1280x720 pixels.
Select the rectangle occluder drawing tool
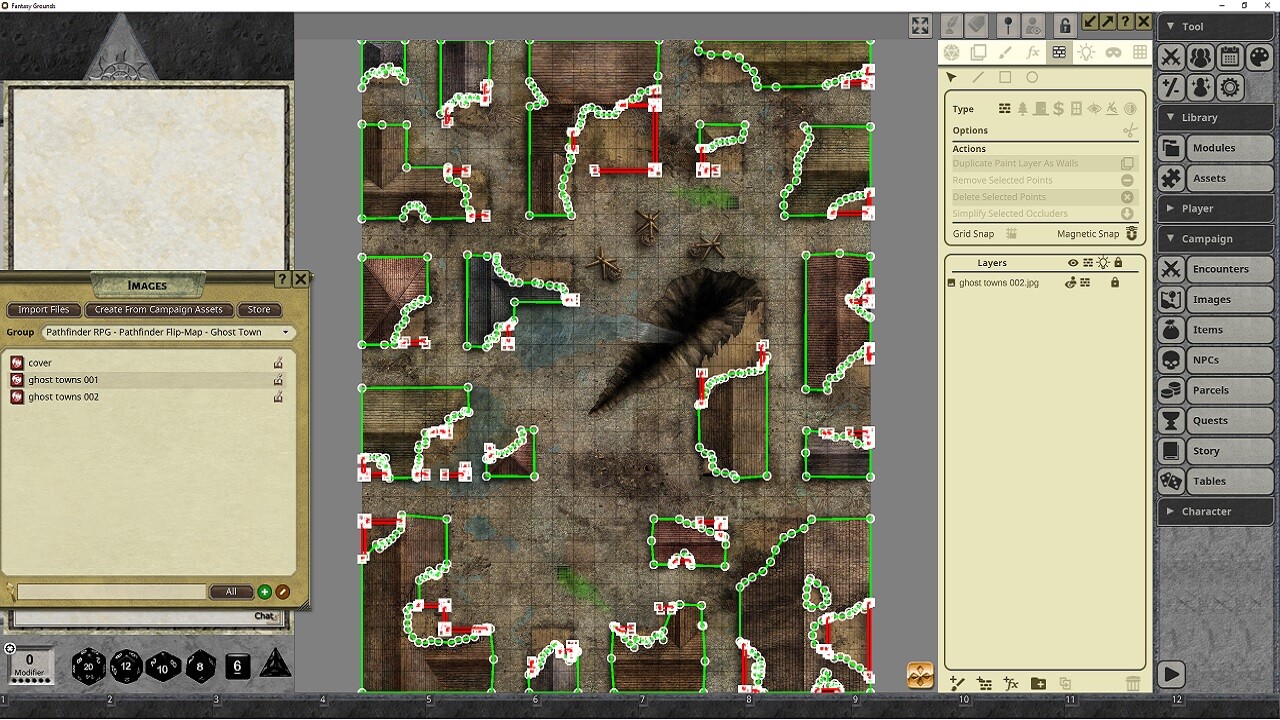tap(1005, 77)
